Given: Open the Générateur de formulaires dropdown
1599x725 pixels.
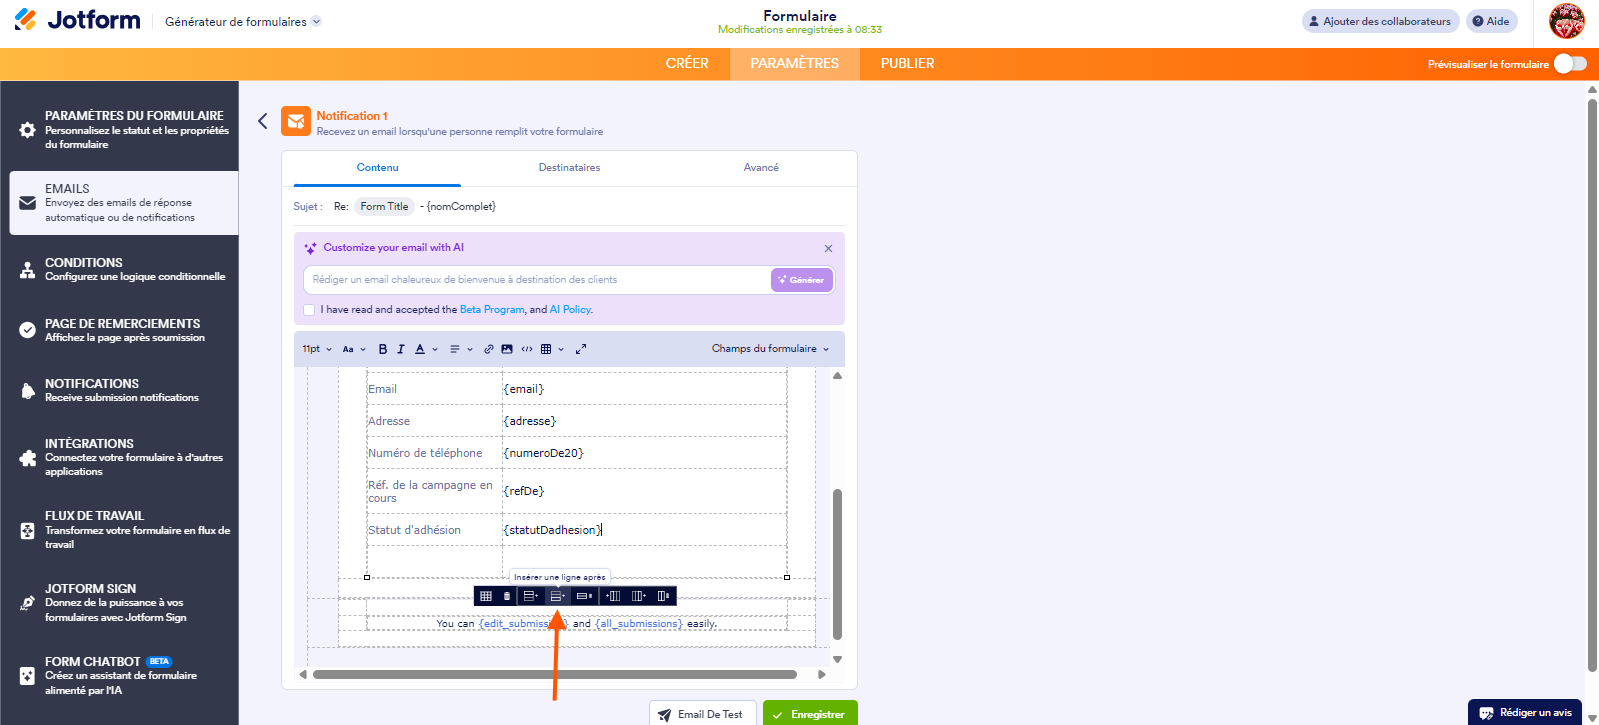Looking at the screenshot, I should [x=243, y=21].
